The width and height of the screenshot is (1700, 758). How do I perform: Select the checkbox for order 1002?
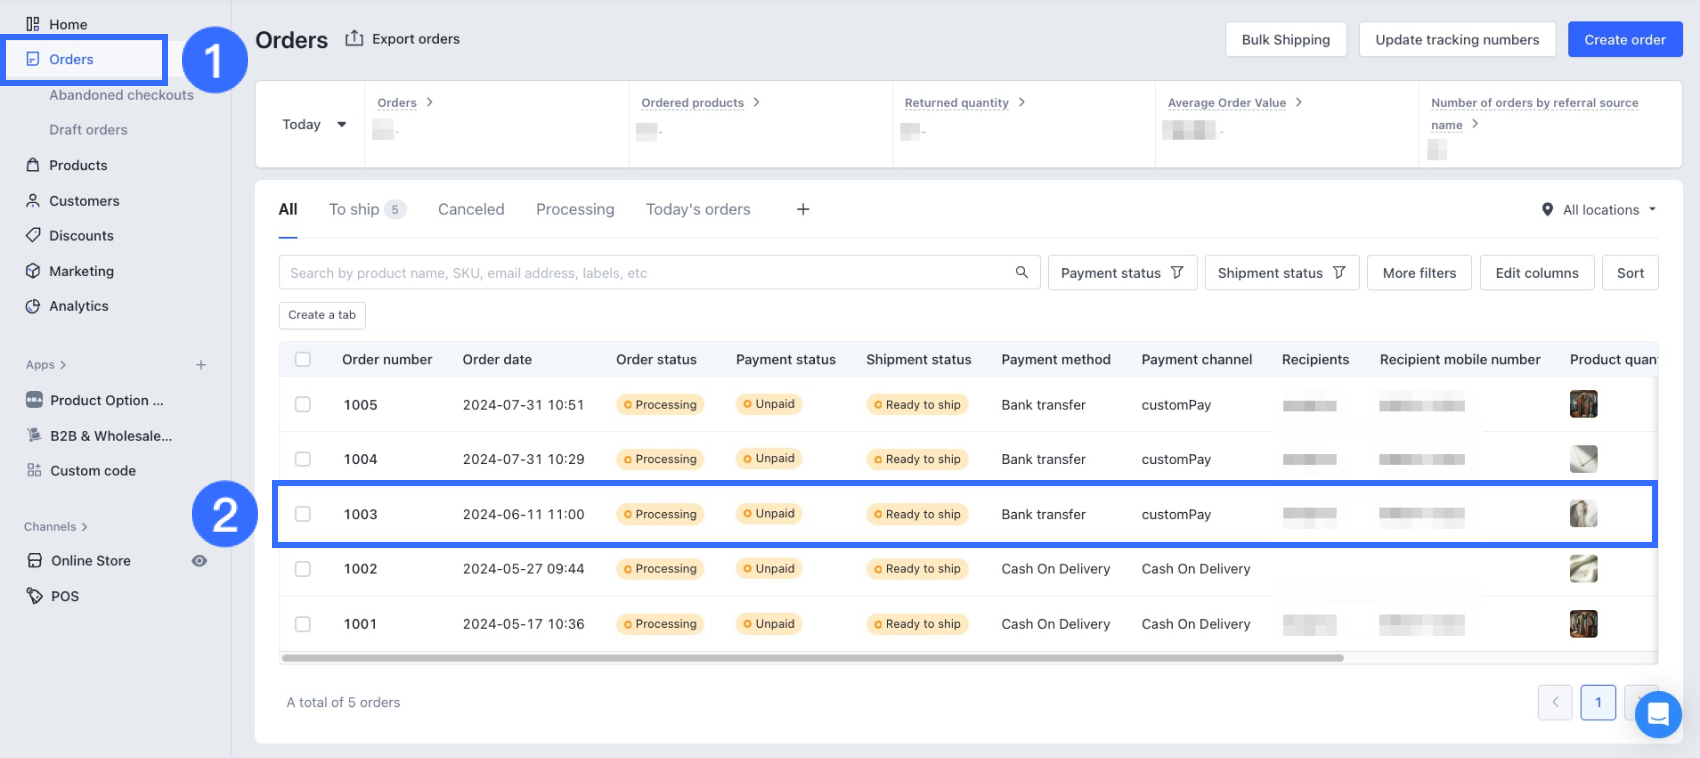303,568
